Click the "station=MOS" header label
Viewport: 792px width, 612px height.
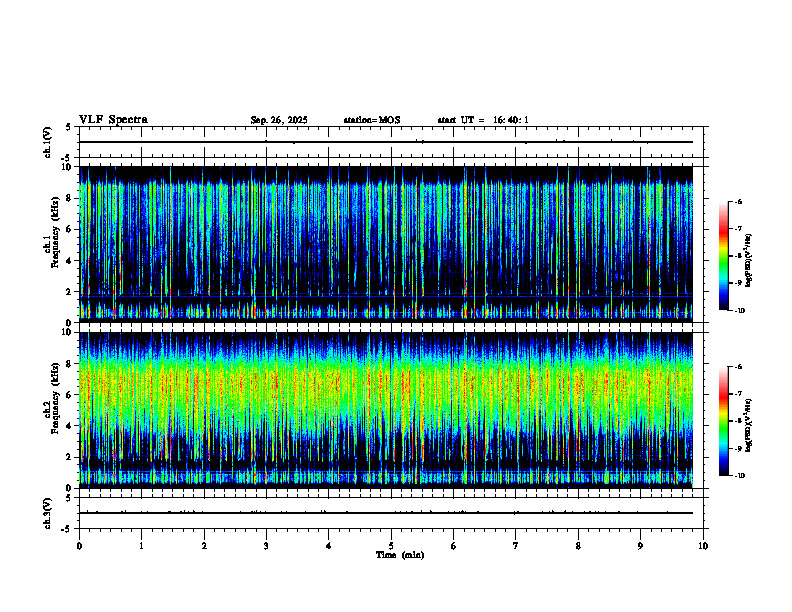tap(372, 120)
